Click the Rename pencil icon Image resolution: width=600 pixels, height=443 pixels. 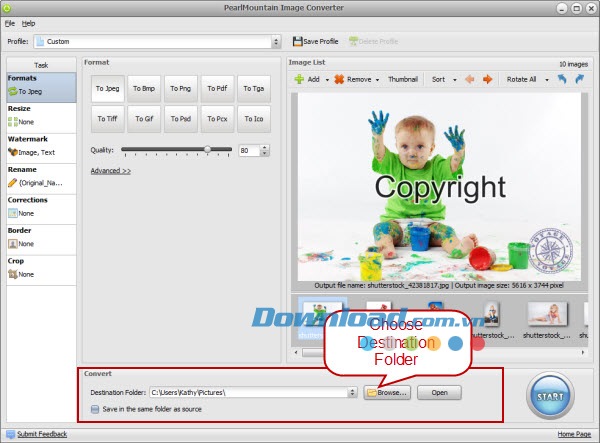13,182
